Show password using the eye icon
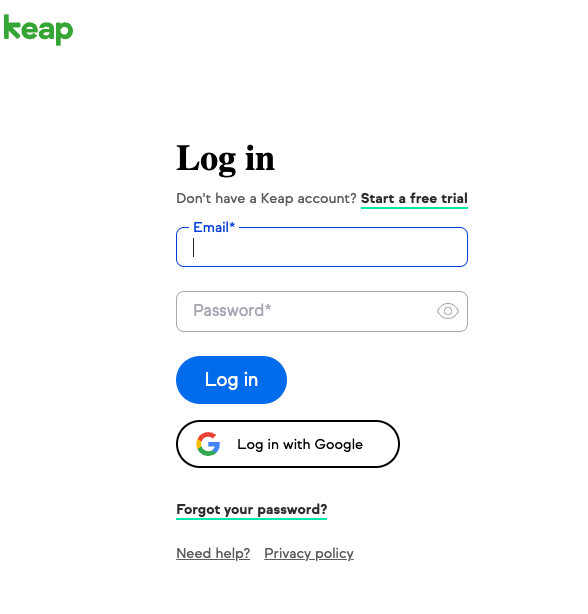 [x=448, y=311]
